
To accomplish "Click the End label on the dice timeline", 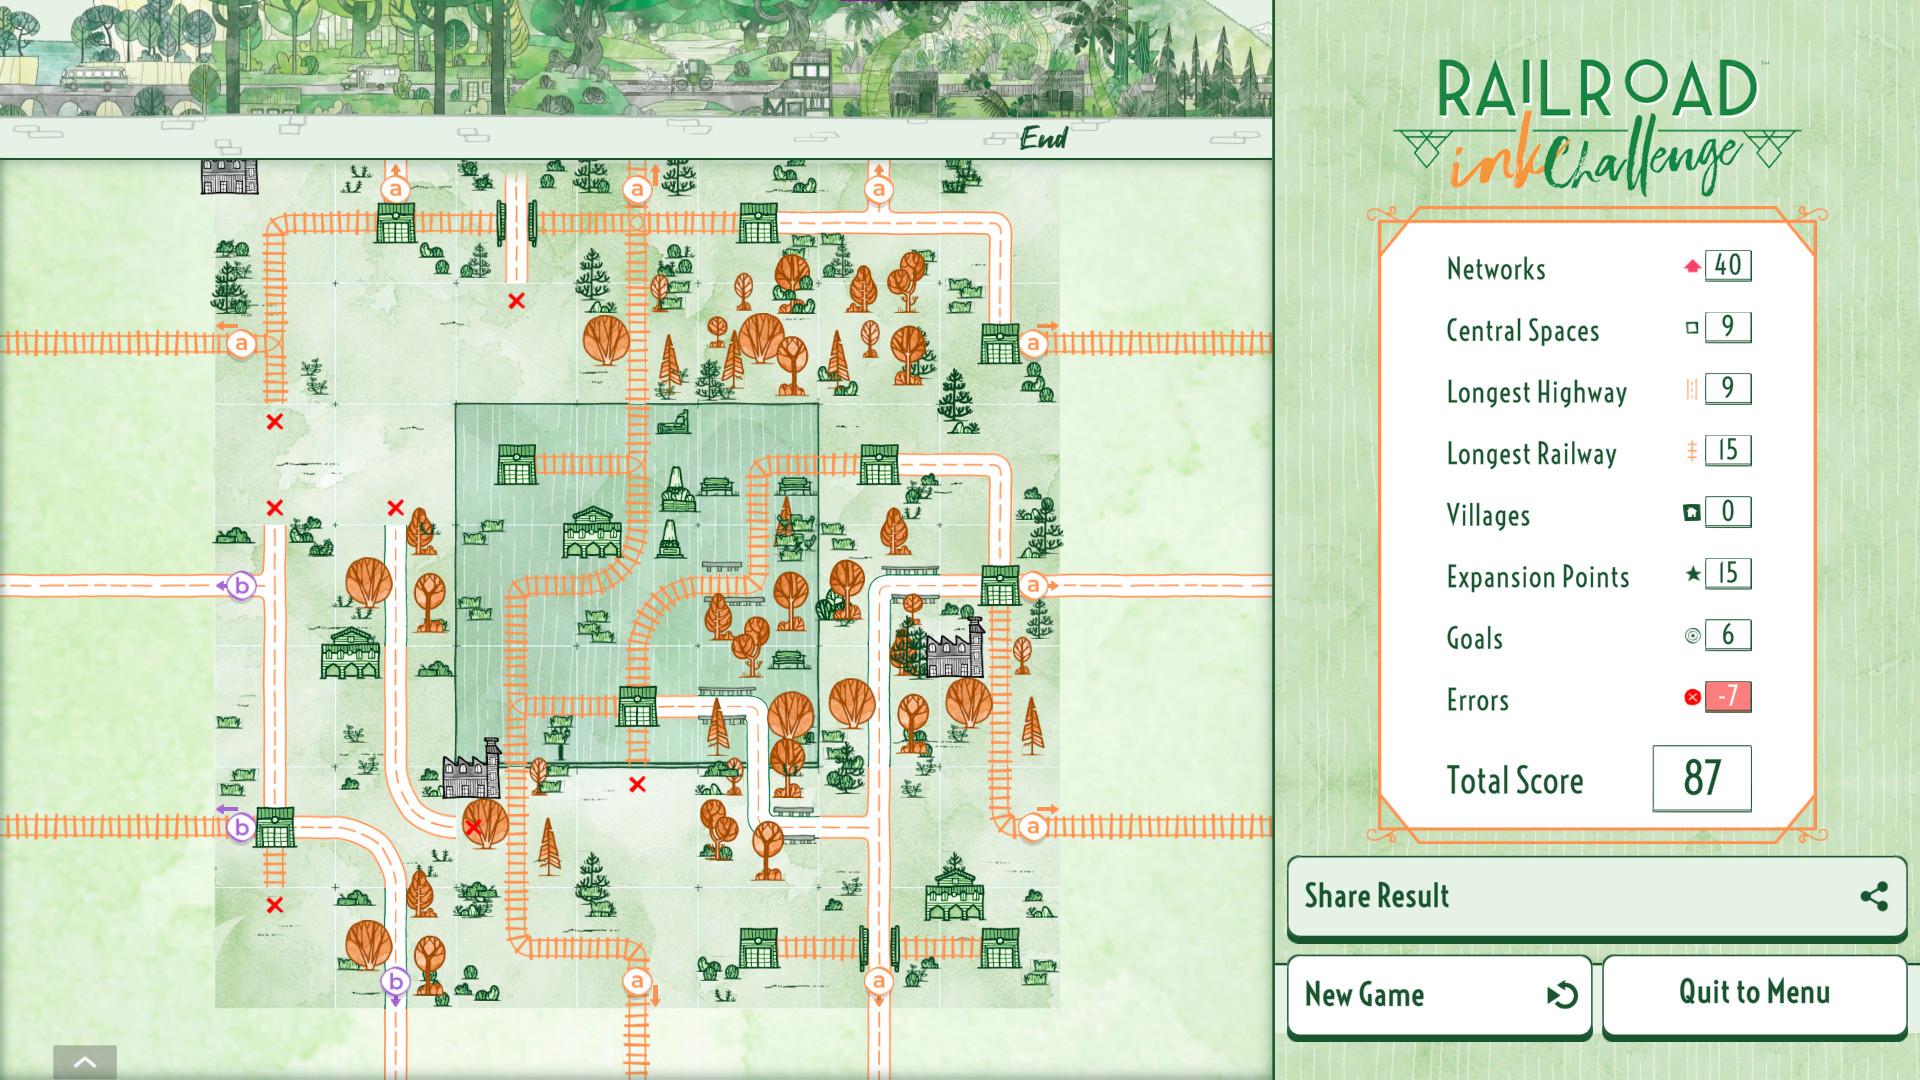I will point(1043,138).
